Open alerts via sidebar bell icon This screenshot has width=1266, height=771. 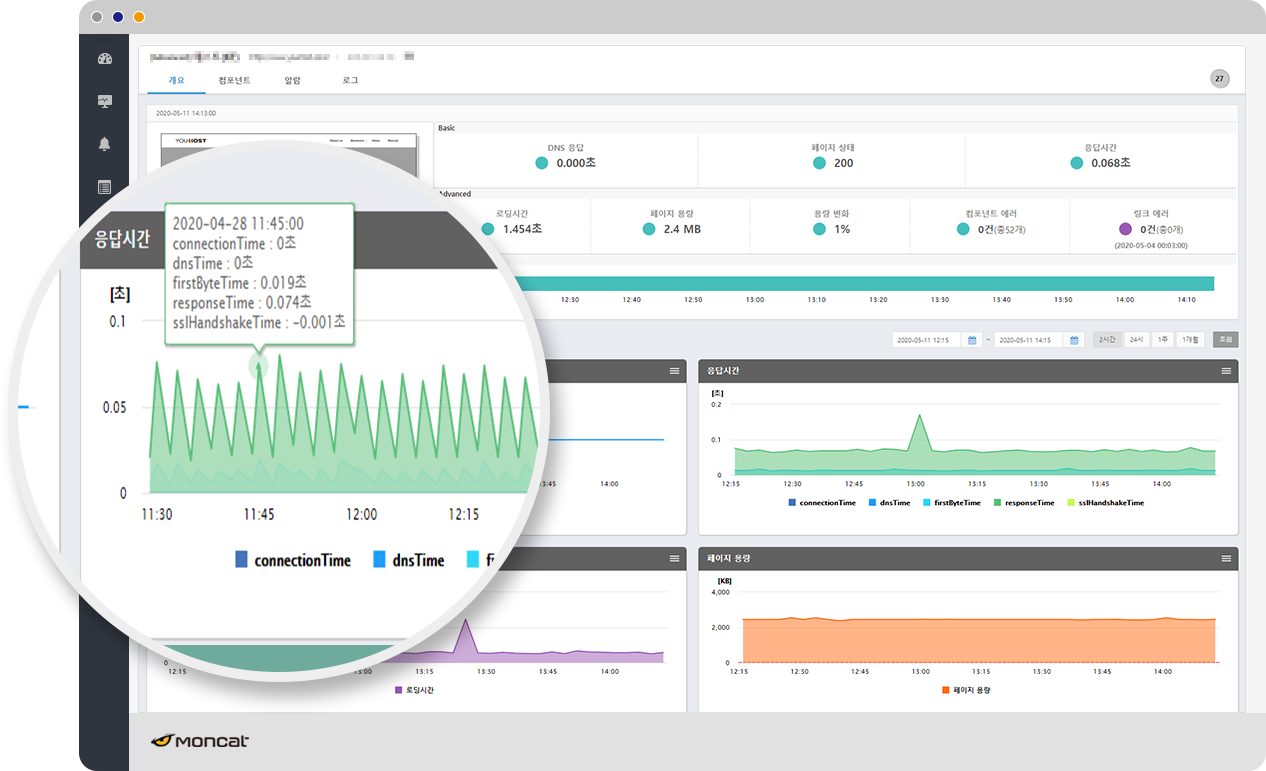(105, 144)
